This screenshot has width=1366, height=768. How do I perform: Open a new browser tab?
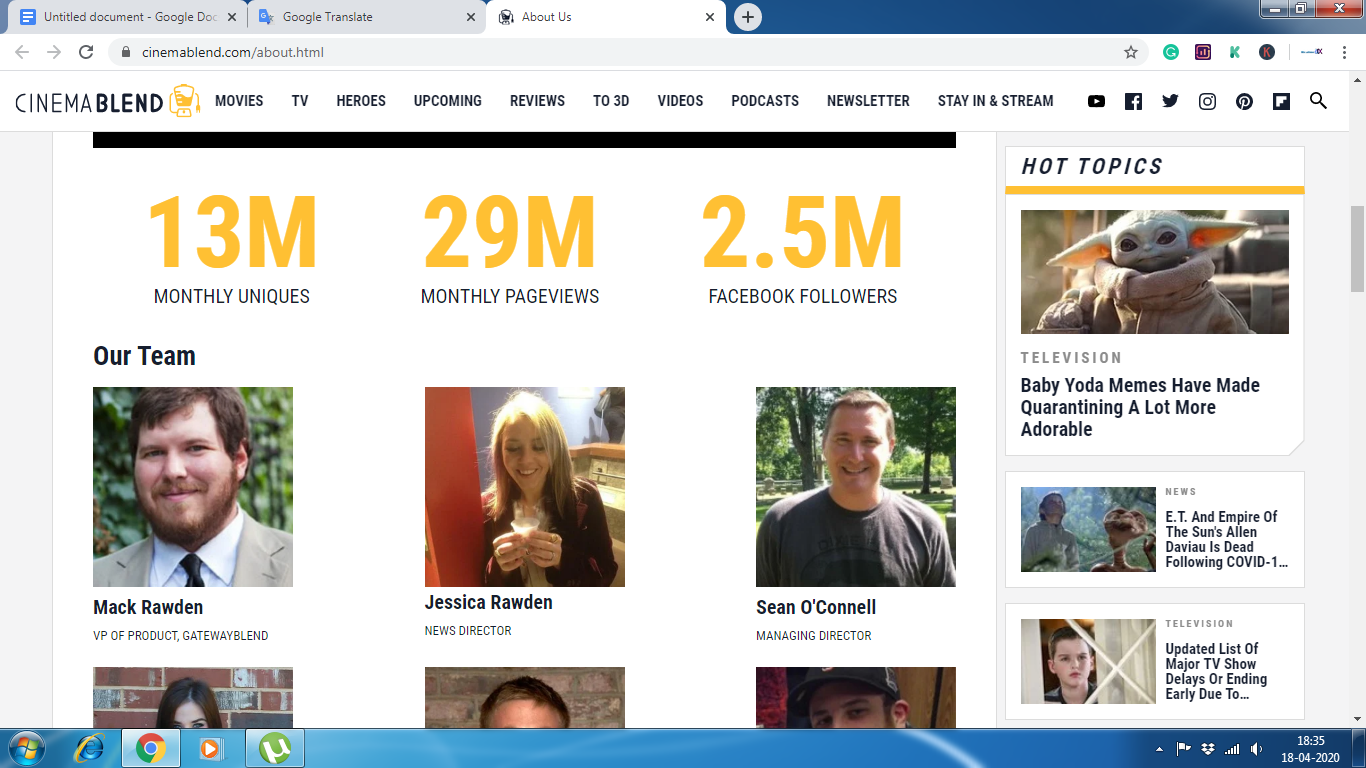[747, 17]
